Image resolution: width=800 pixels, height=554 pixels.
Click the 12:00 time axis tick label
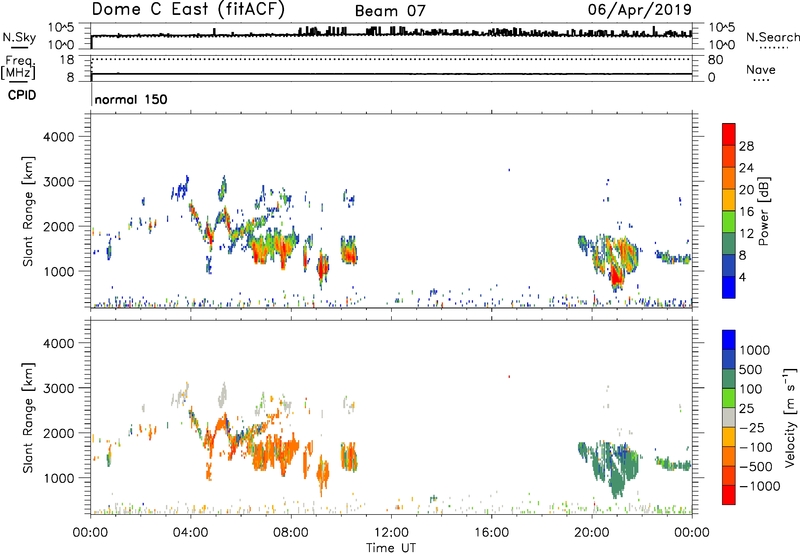(391, 533)
